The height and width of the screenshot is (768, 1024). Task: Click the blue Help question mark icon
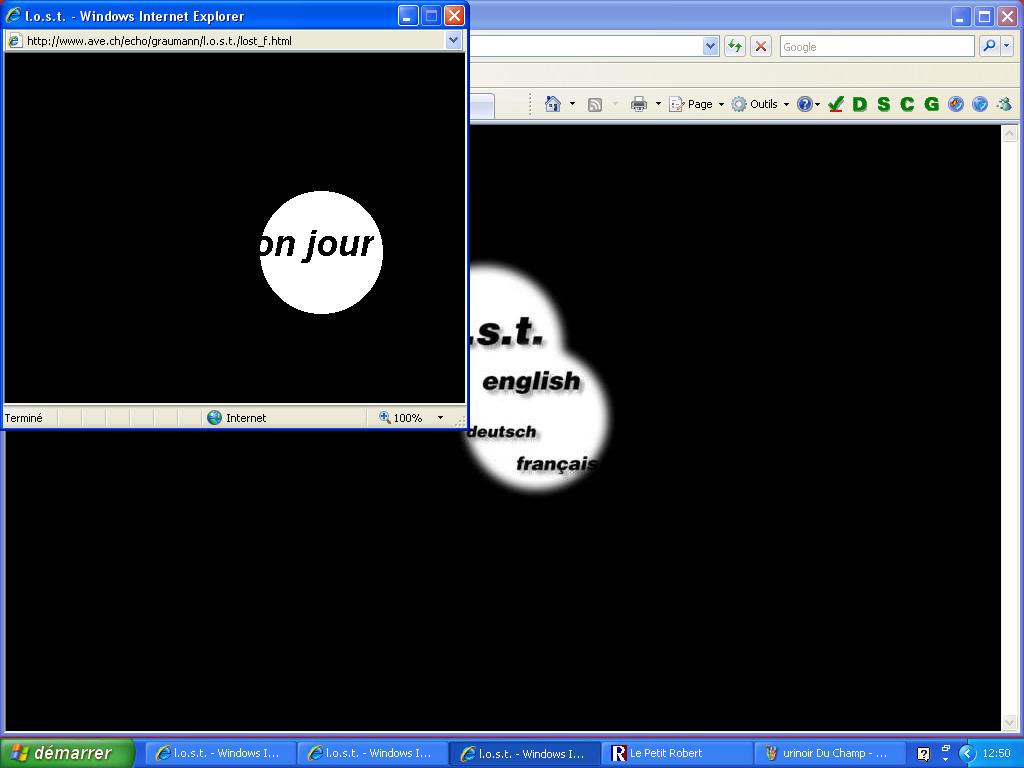click(x=805, y=104)
